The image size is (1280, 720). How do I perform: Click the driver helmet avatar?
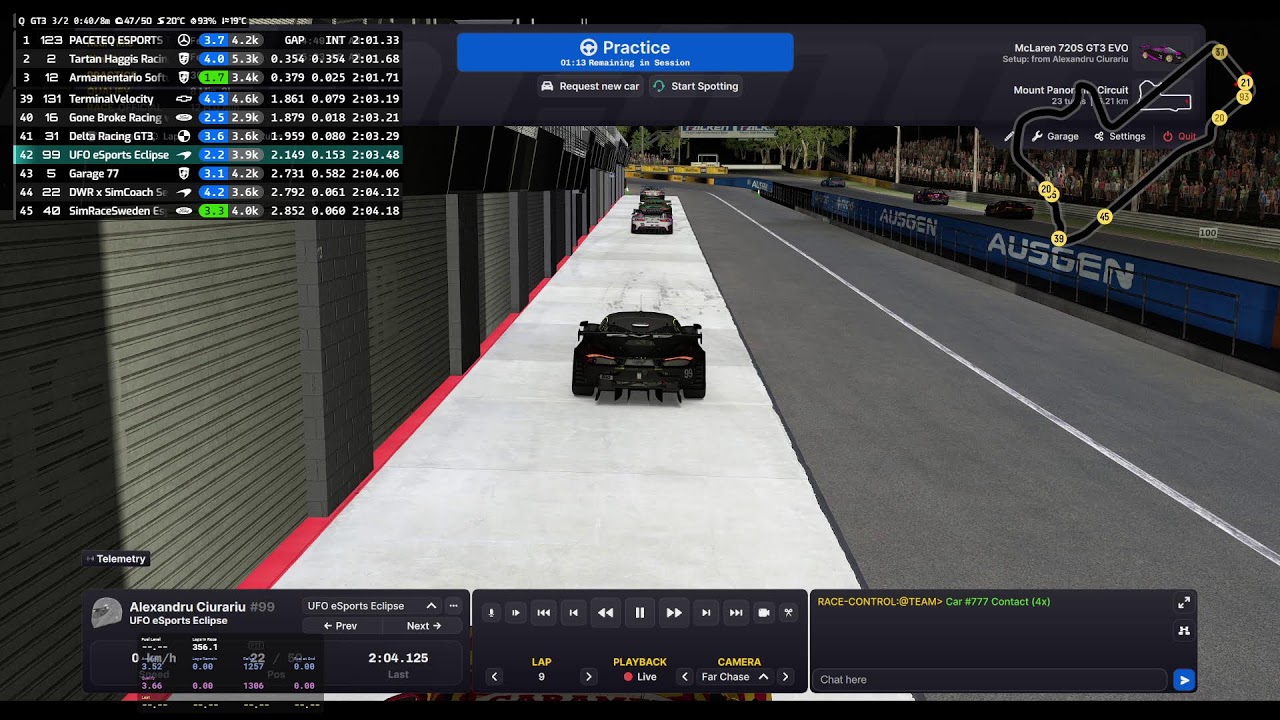pyautogui.click(x=106, y=613)
